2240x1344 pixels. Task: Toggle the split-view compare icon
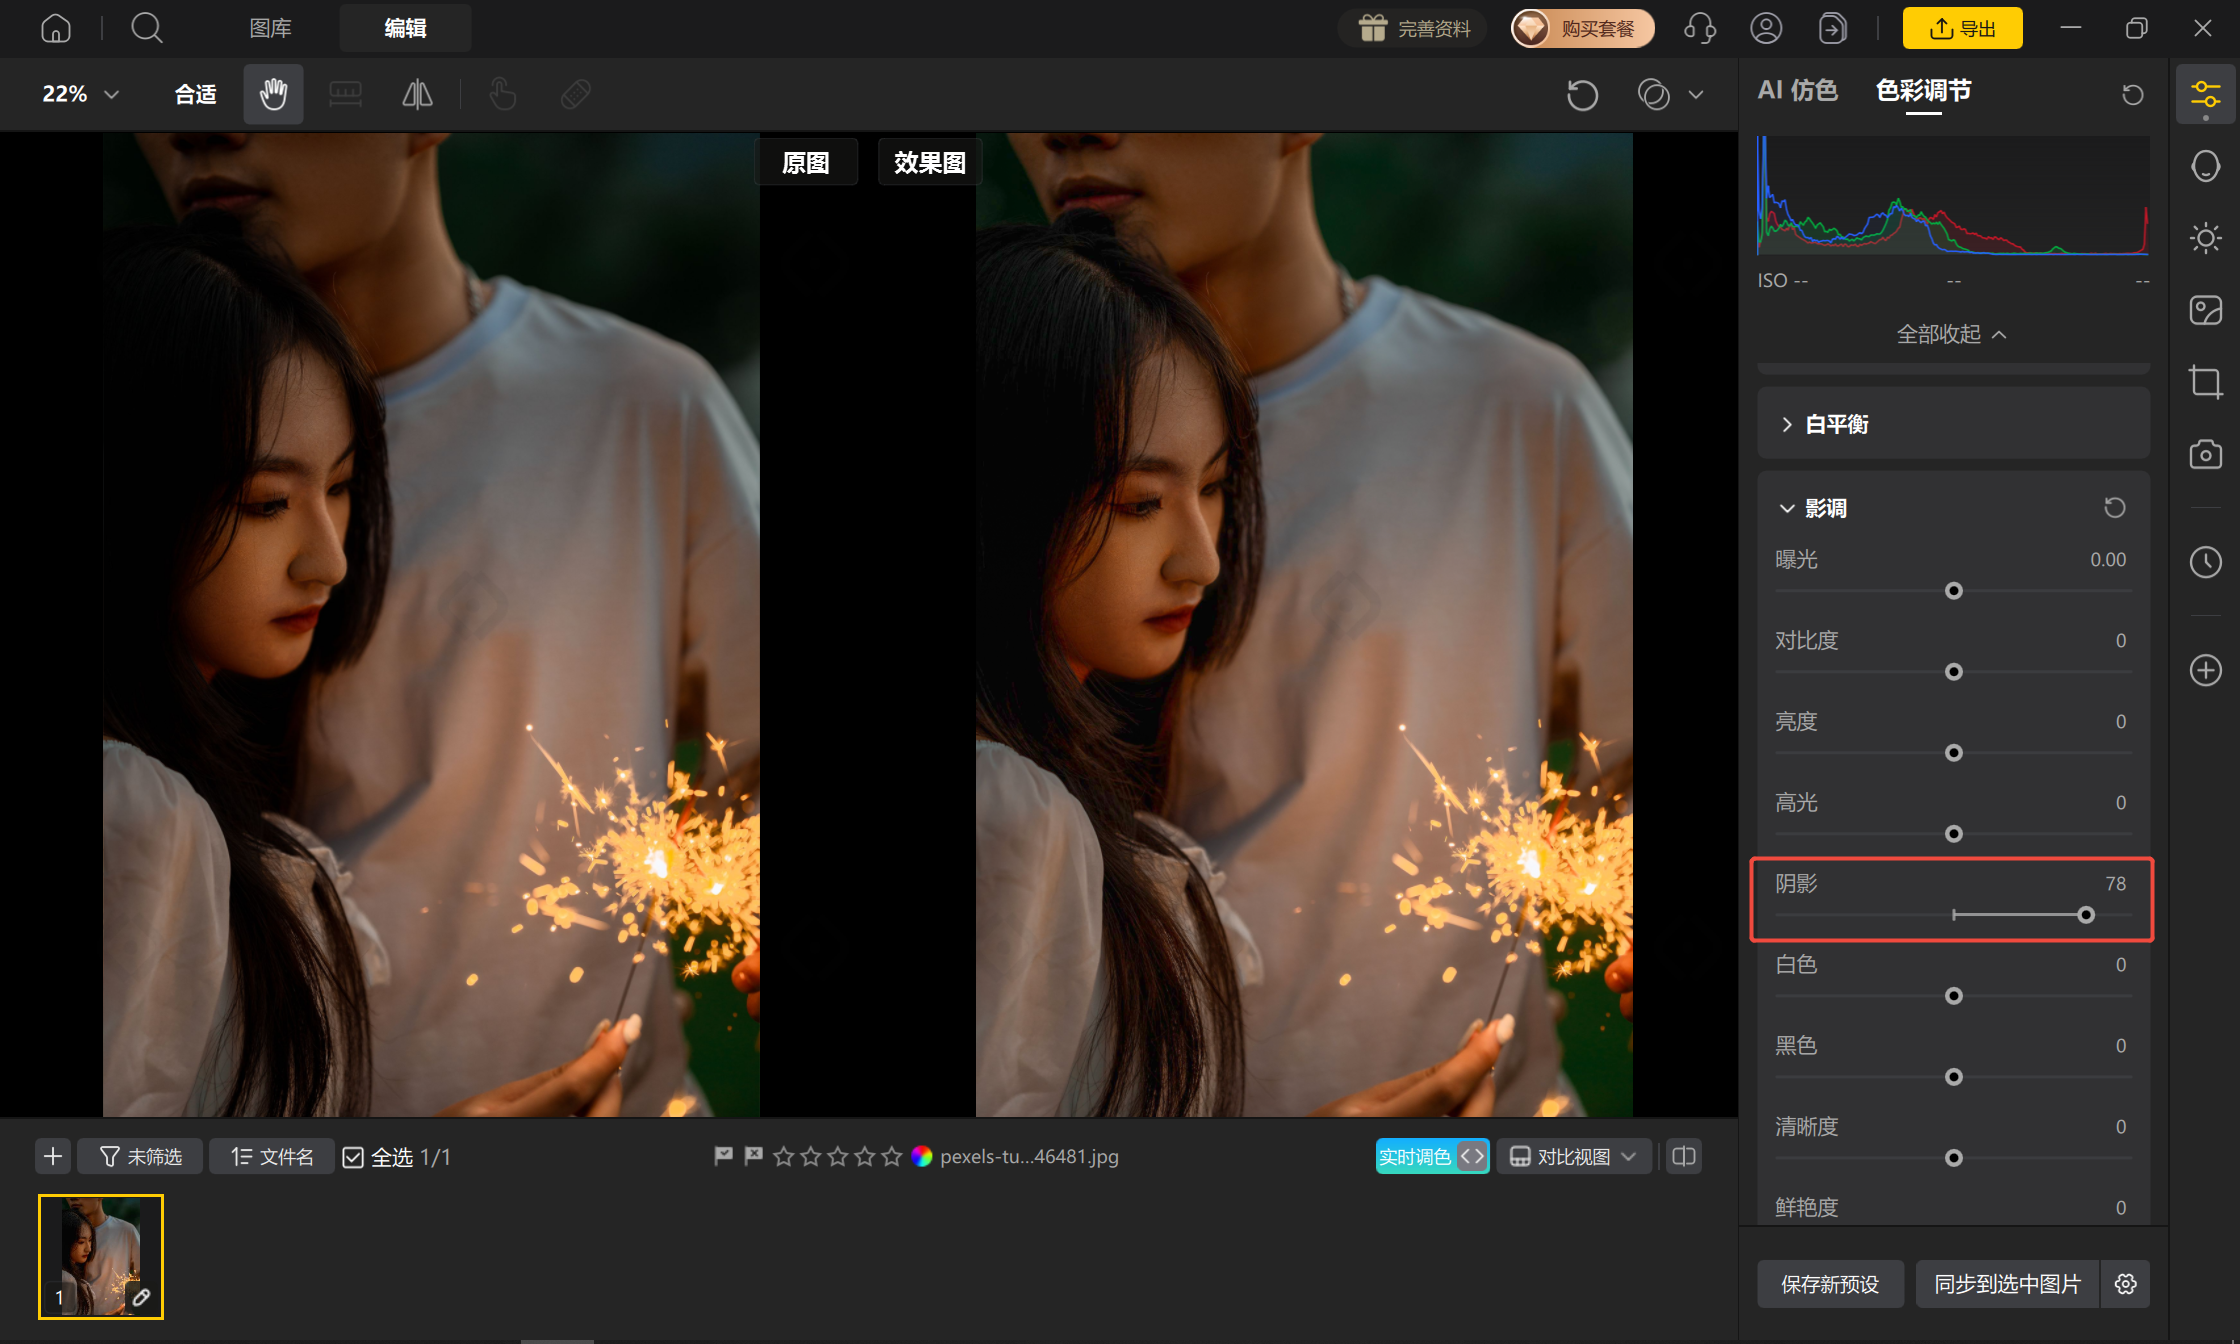click(1684, 1157)
